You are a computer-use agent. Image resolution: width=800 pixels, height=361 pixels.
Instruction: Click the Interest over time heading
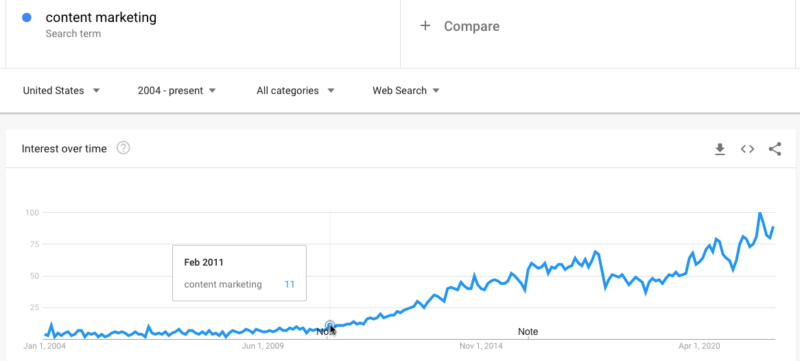(64, 149)
